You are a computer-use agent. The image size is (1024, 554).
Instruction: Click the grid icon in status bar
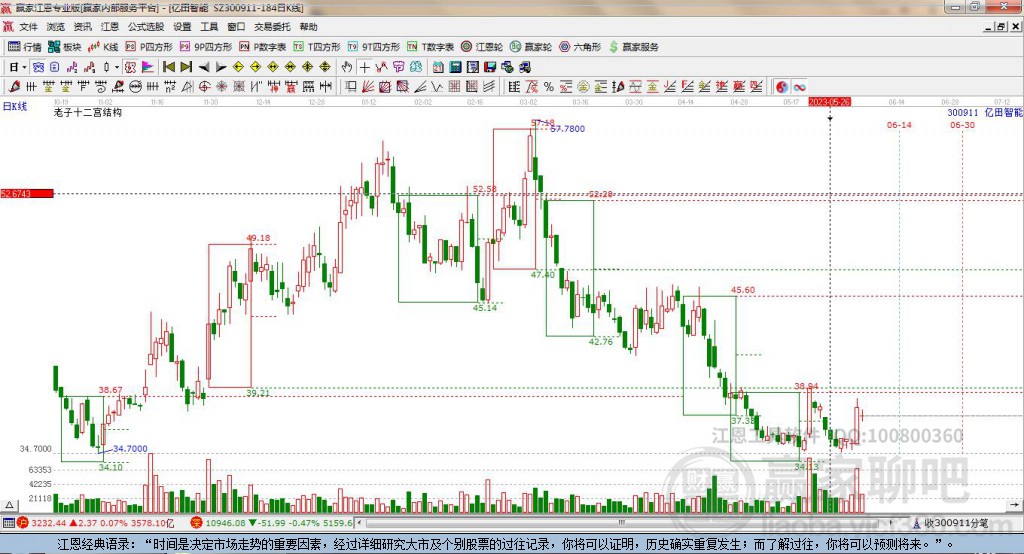click(8, 523)
